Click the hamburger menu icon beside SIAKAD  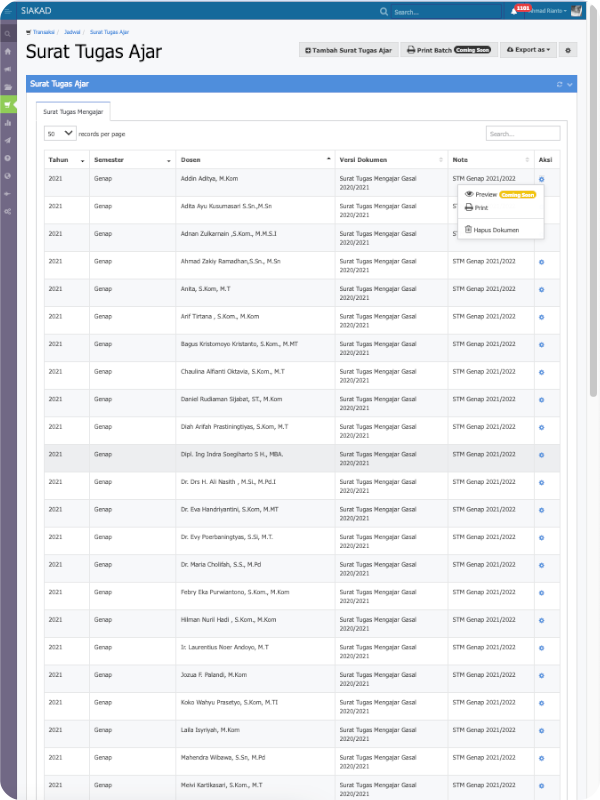[9, 11]
